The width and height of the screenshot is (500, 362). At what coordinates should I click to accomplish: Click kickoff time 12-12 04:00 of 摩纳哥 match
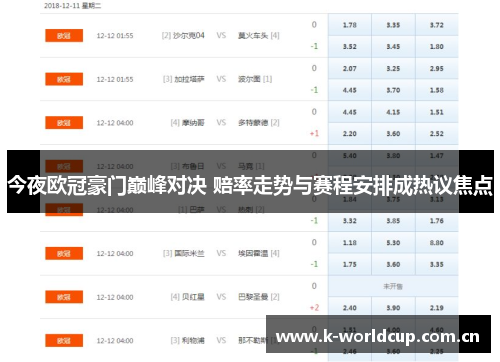tap(115, 123)
